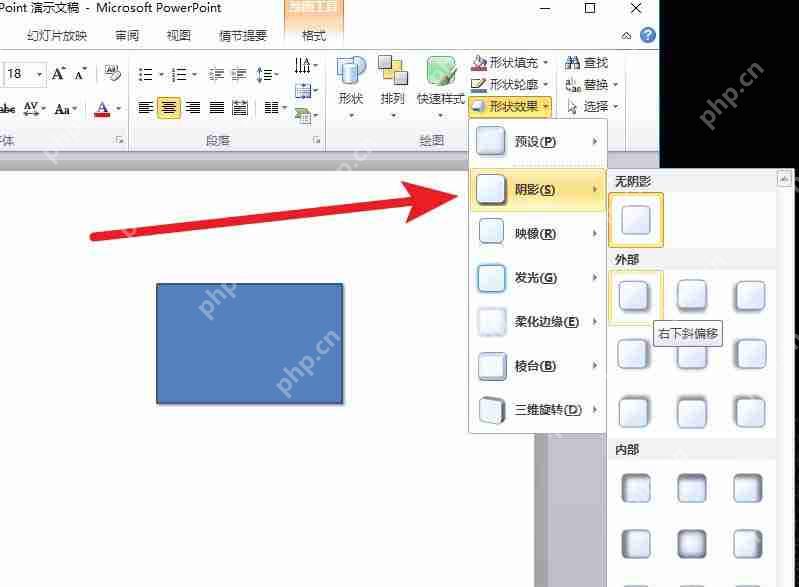Screen dimensions: 799x587
Task: Click the 形状效果 shape effects button
Action: pyautogui.click(x=510, y=106)
